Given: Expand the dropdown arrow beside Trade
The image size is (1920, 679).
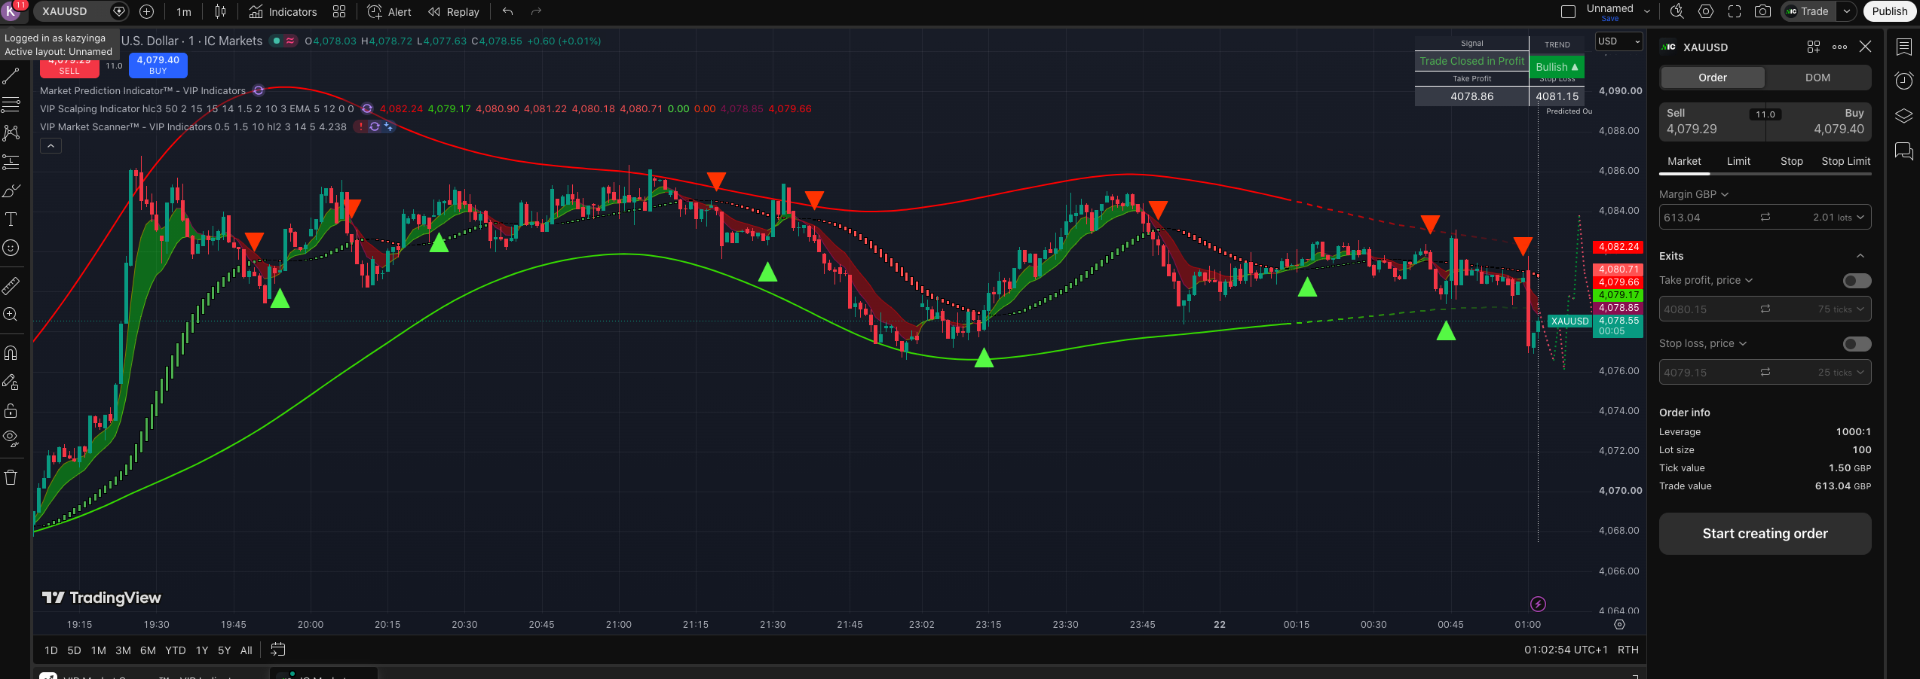Looking at the screenshot, I should point(1847,12).
